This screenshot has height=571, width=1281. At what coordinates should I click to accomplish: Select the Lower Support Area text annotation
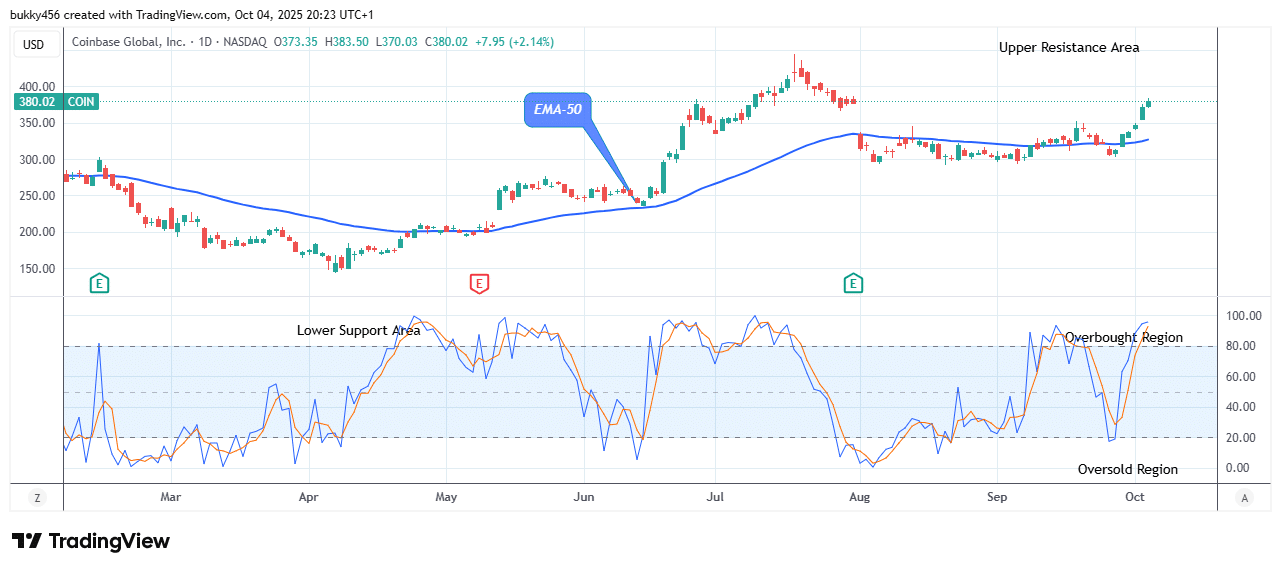click(358, 330)
